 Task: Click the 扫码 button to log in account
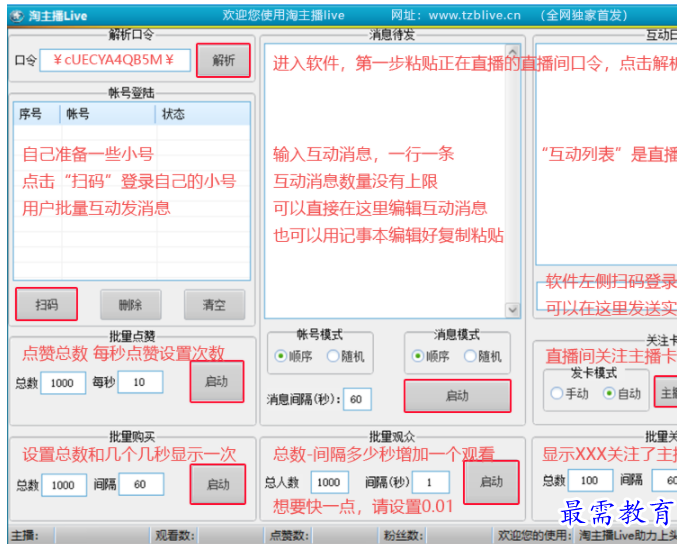[47, 304]
